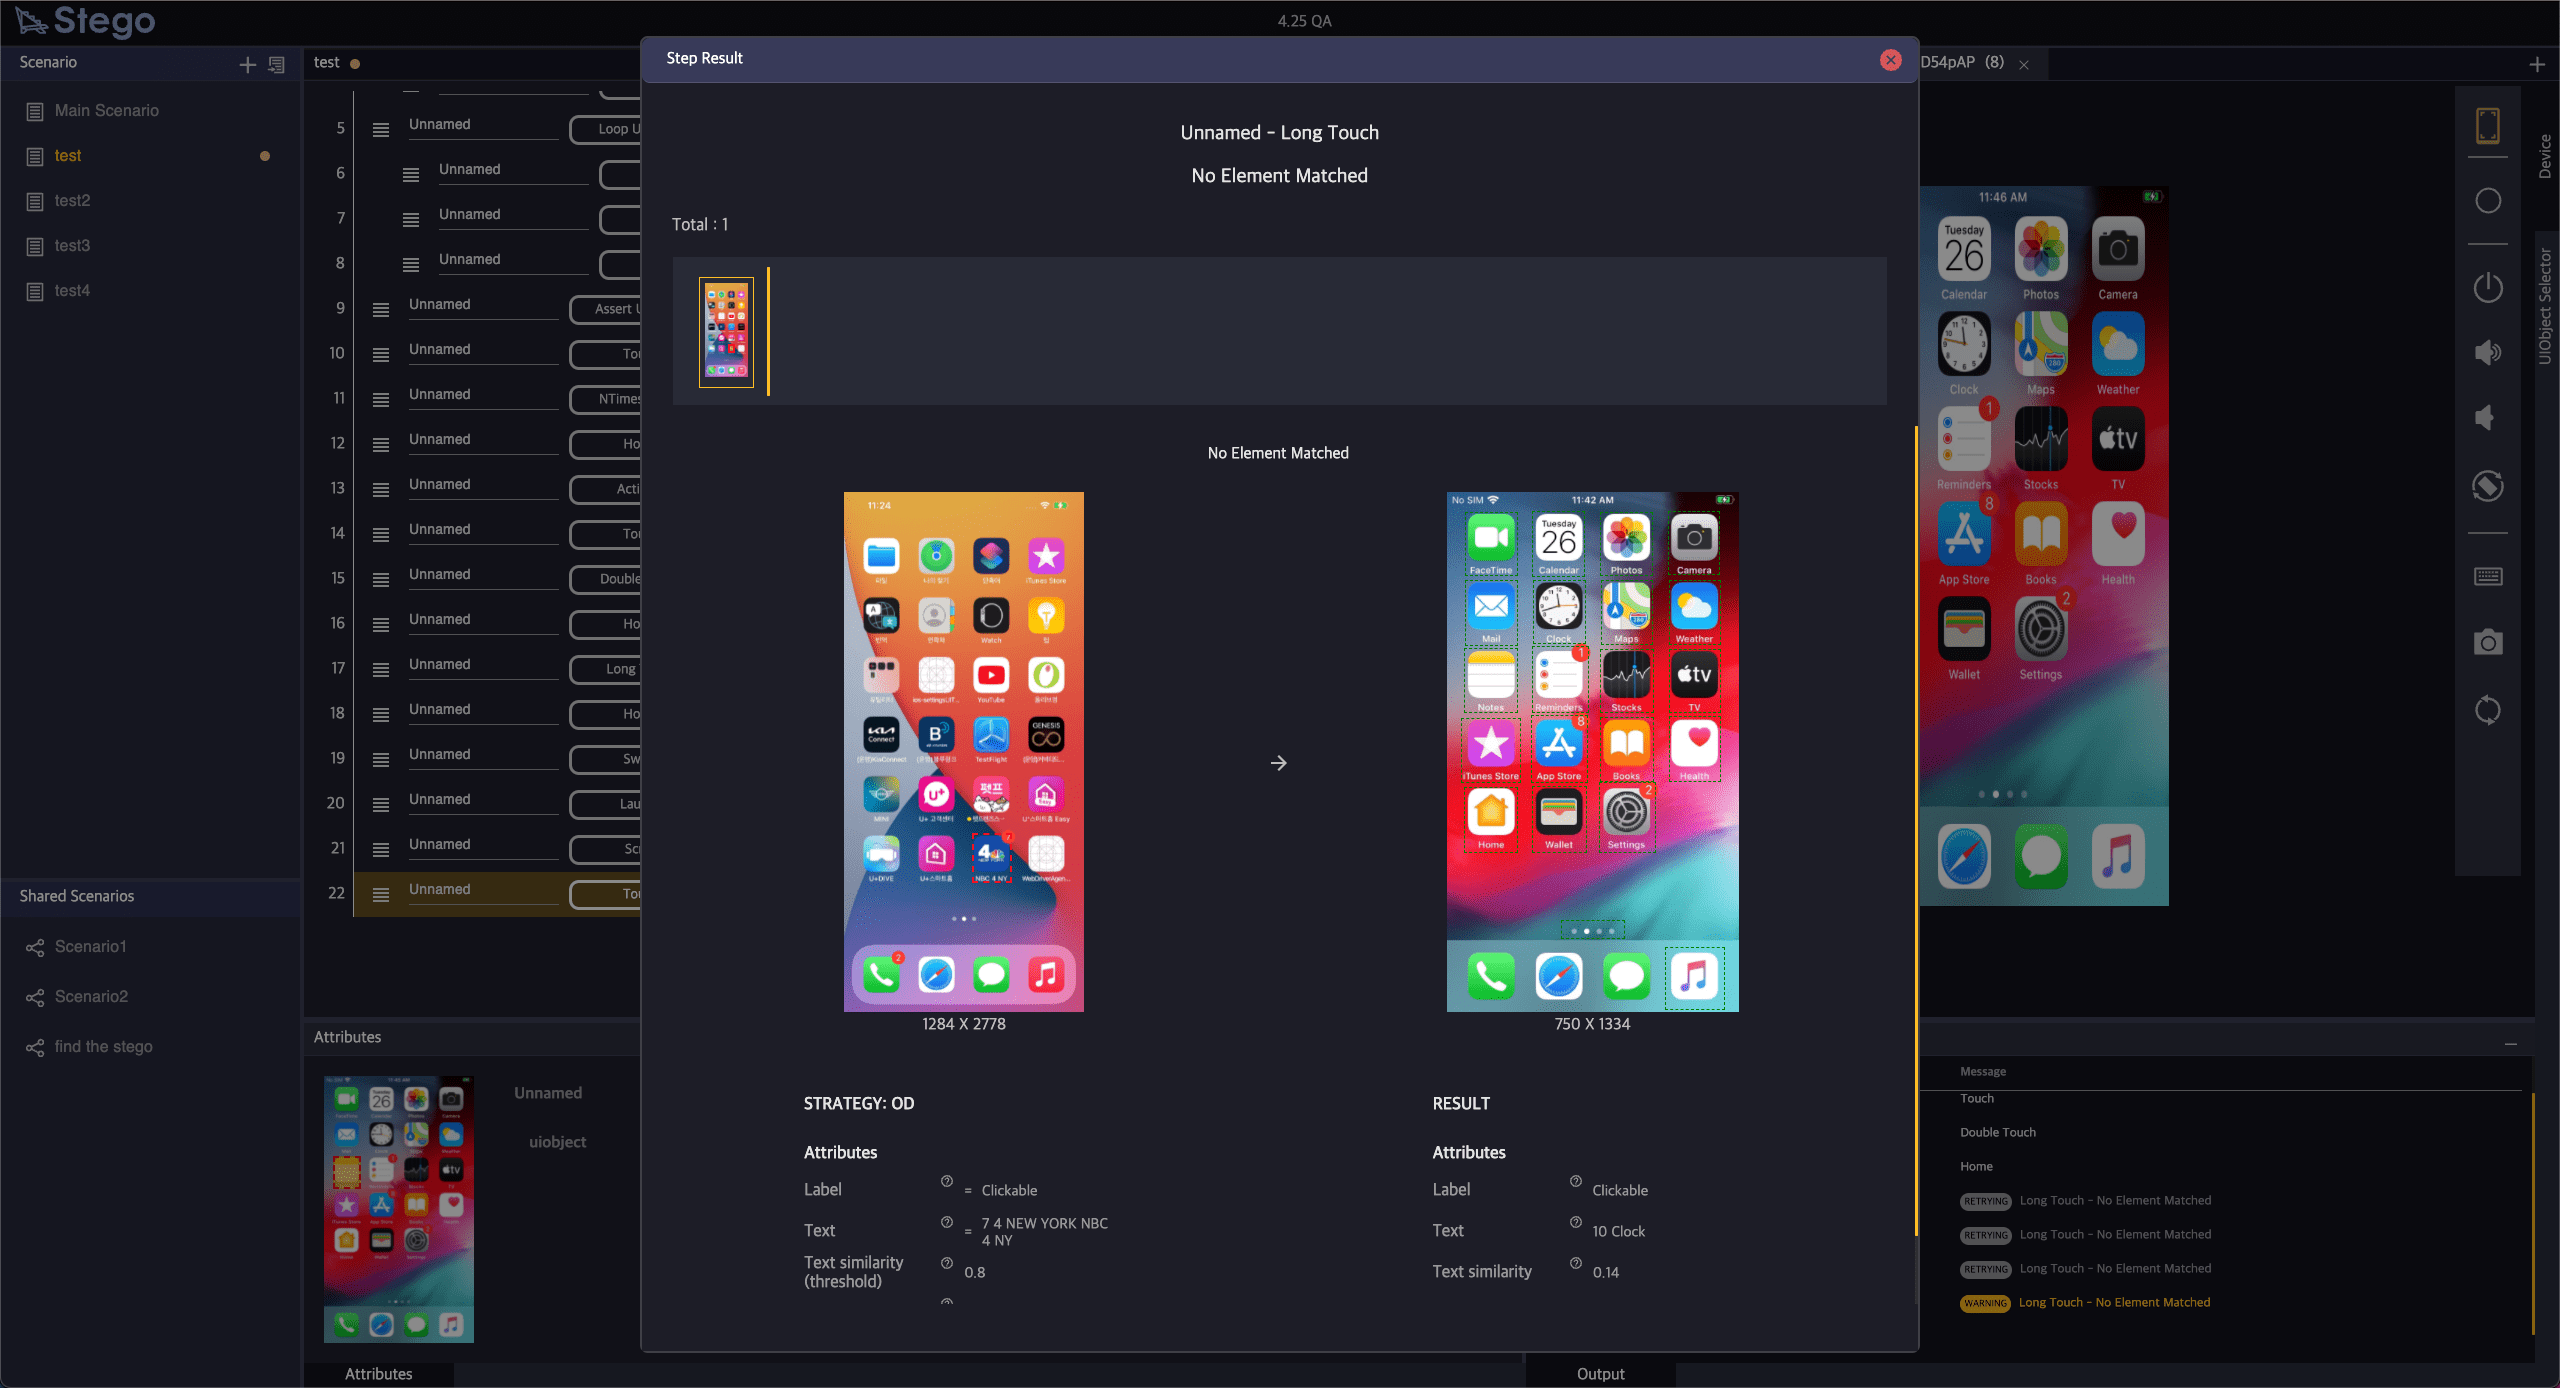Click help icon next to RESULT Text similarity
Image resolution: width=2560 pixels, height=1388 pixels.
pos(1575,1264)
